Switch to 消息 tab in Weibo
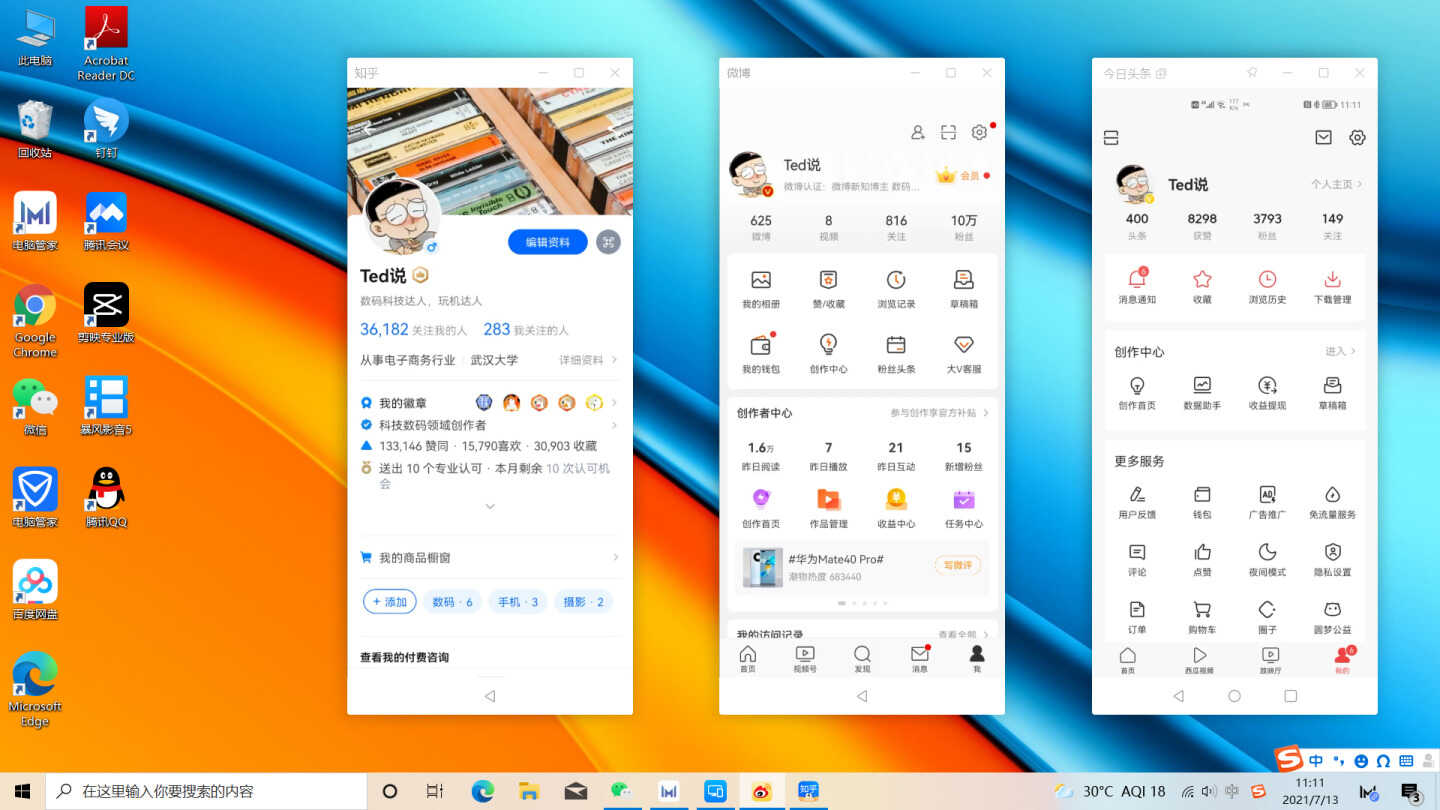This screenshot has width=1440, height=810. (919, 659)
